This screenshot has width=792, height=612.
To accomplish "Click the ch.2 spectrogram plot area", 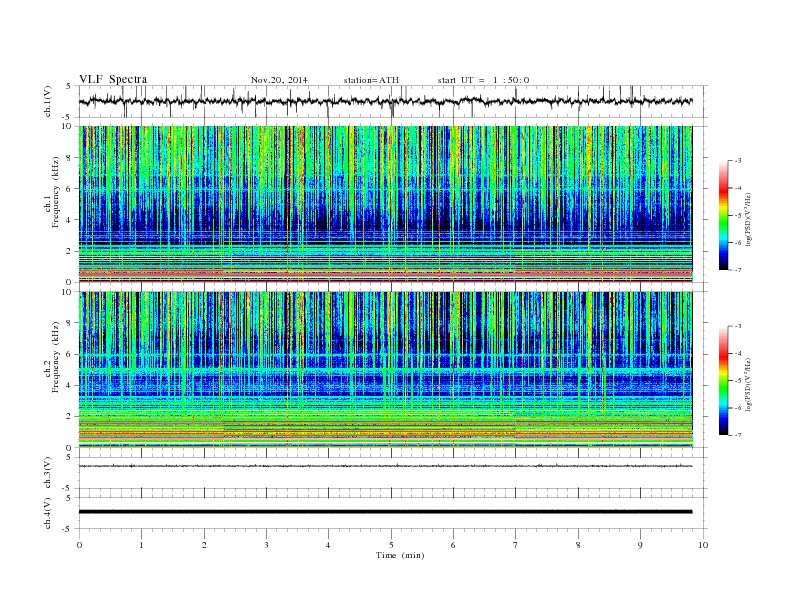I will point(385,370).
